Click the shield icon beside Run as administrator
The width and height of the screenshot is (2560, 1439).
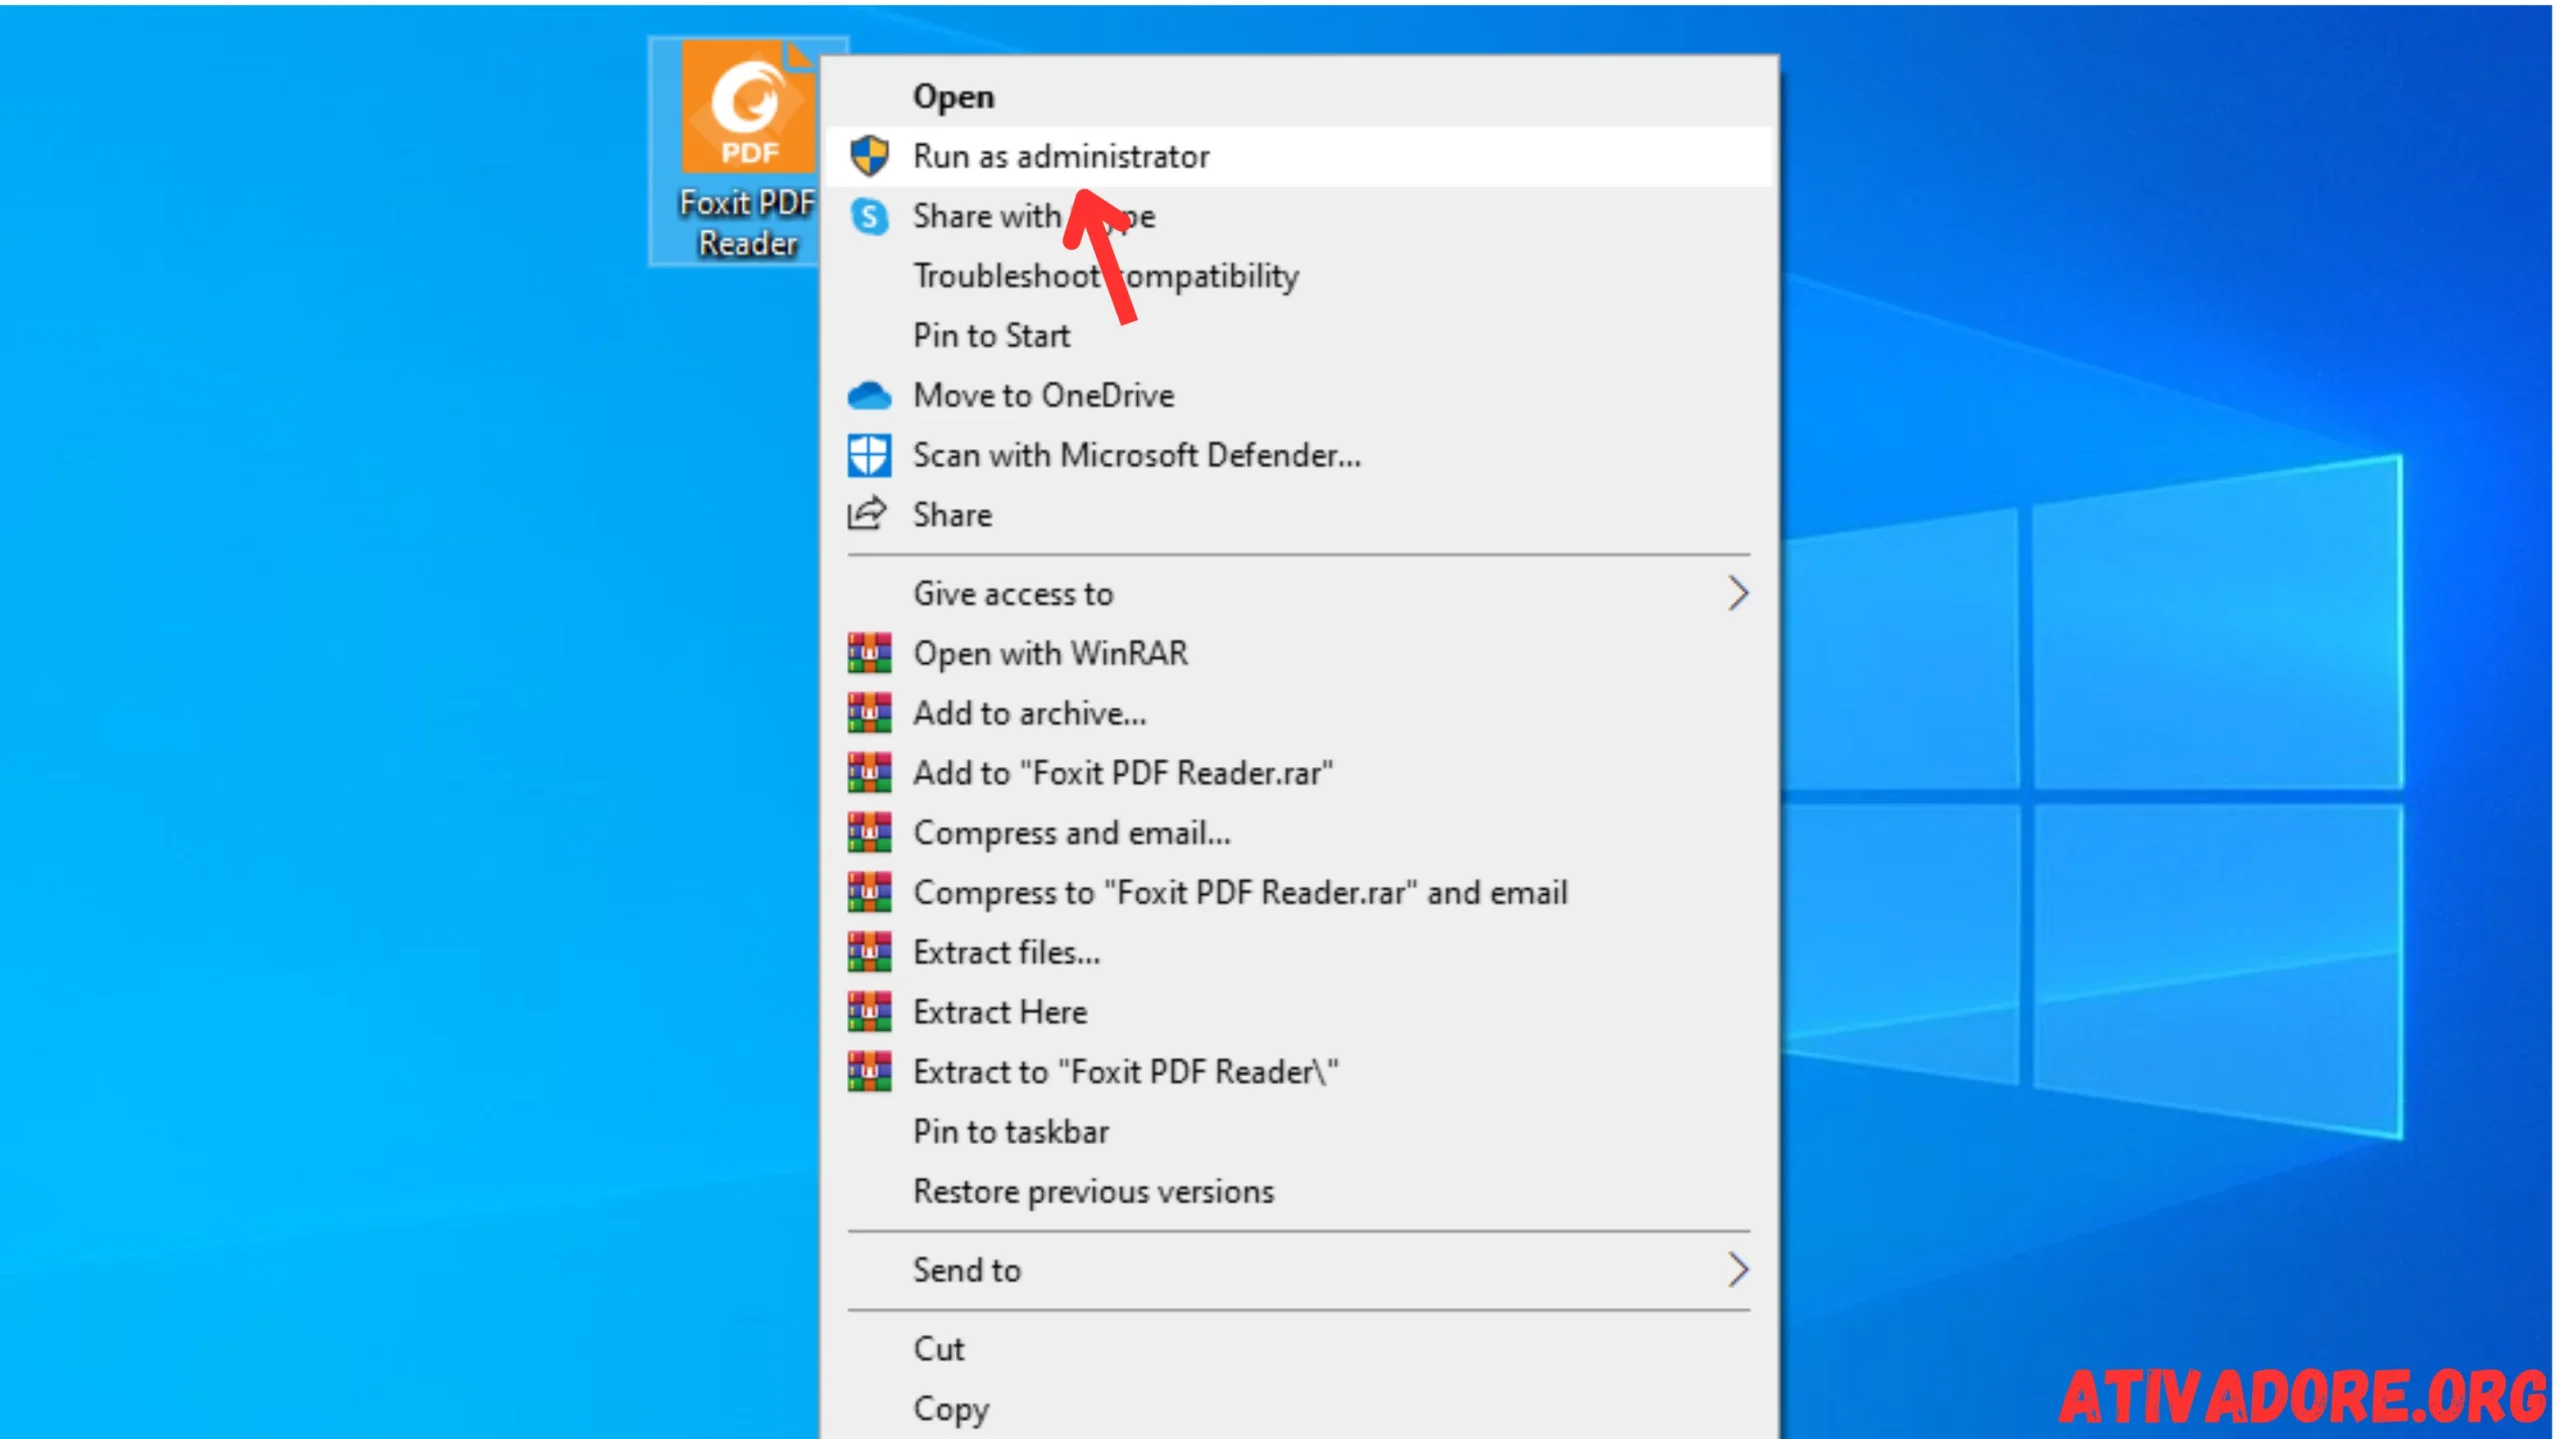coord(869,156)
